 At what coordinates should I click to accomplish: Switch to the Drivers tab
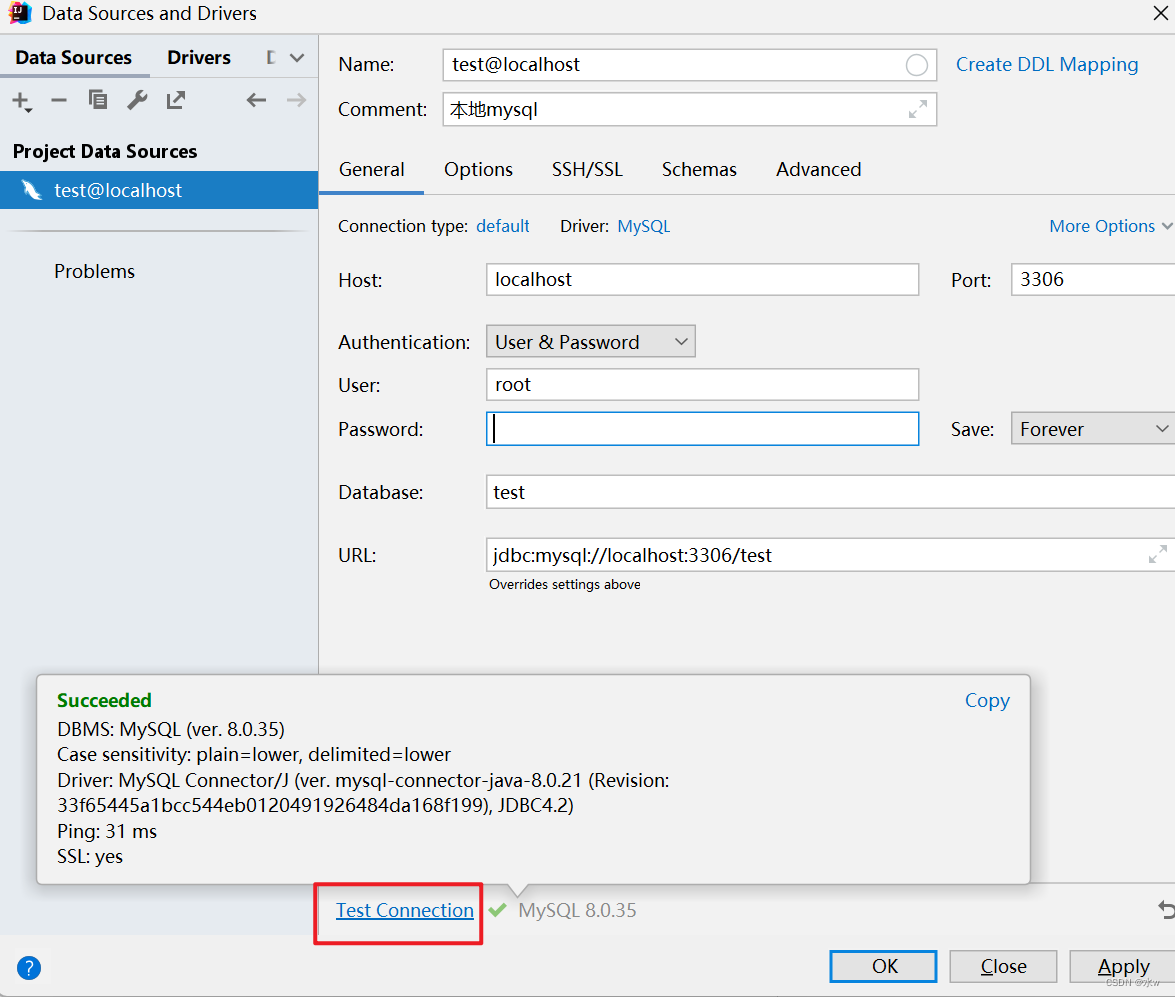(x=198, y=57)
